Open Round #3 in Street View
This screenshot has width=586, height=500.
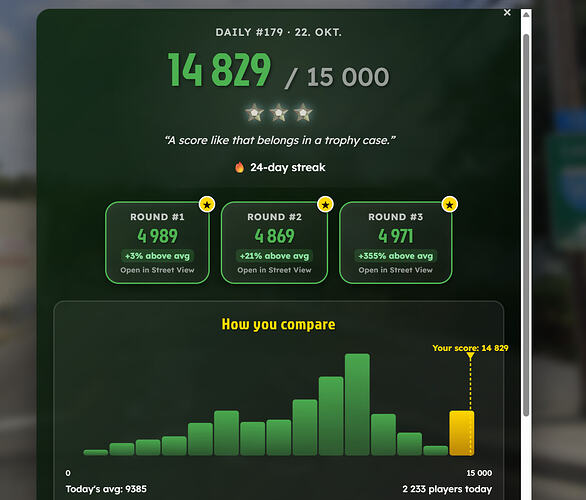click(x=395, y=270)
